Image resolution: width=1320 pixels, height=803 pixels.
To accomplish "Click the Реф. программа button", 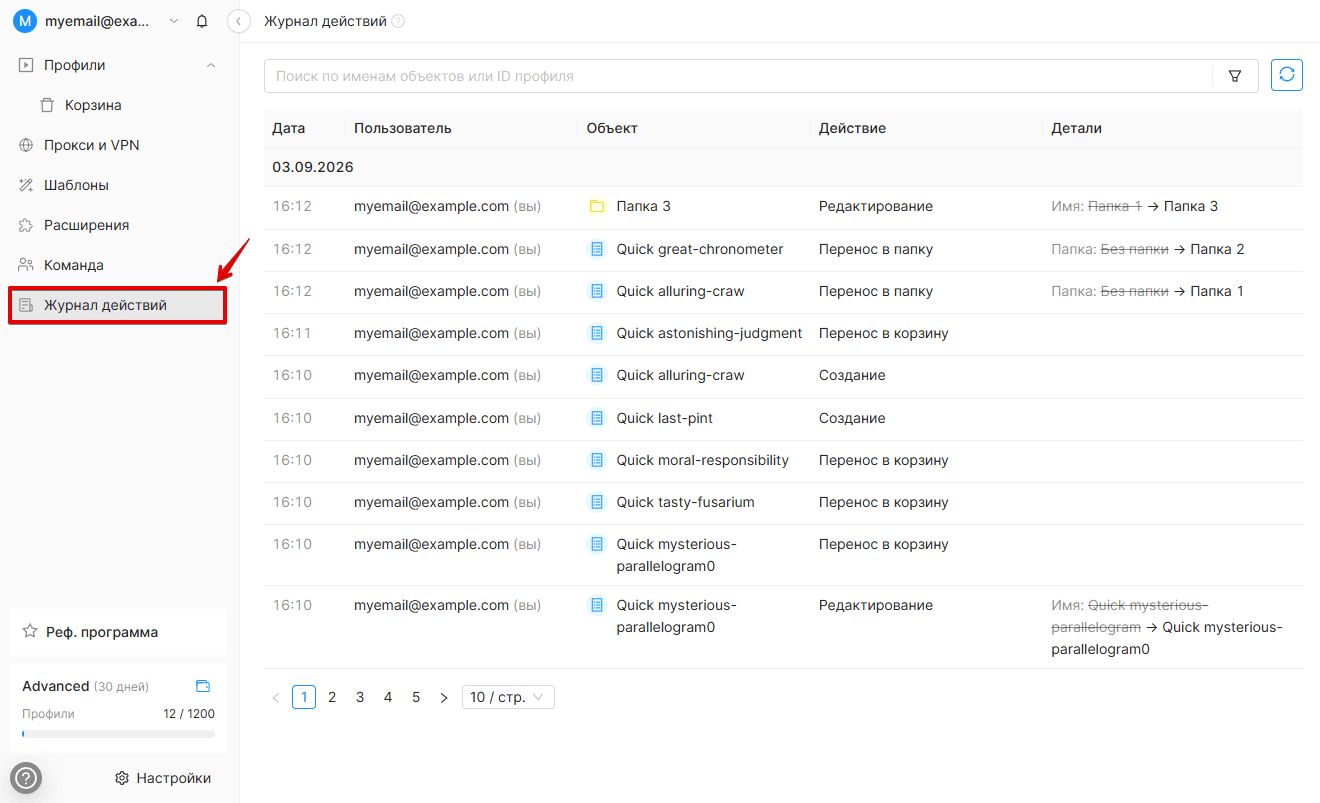I will pyautogui.click(x=118, y=632).
